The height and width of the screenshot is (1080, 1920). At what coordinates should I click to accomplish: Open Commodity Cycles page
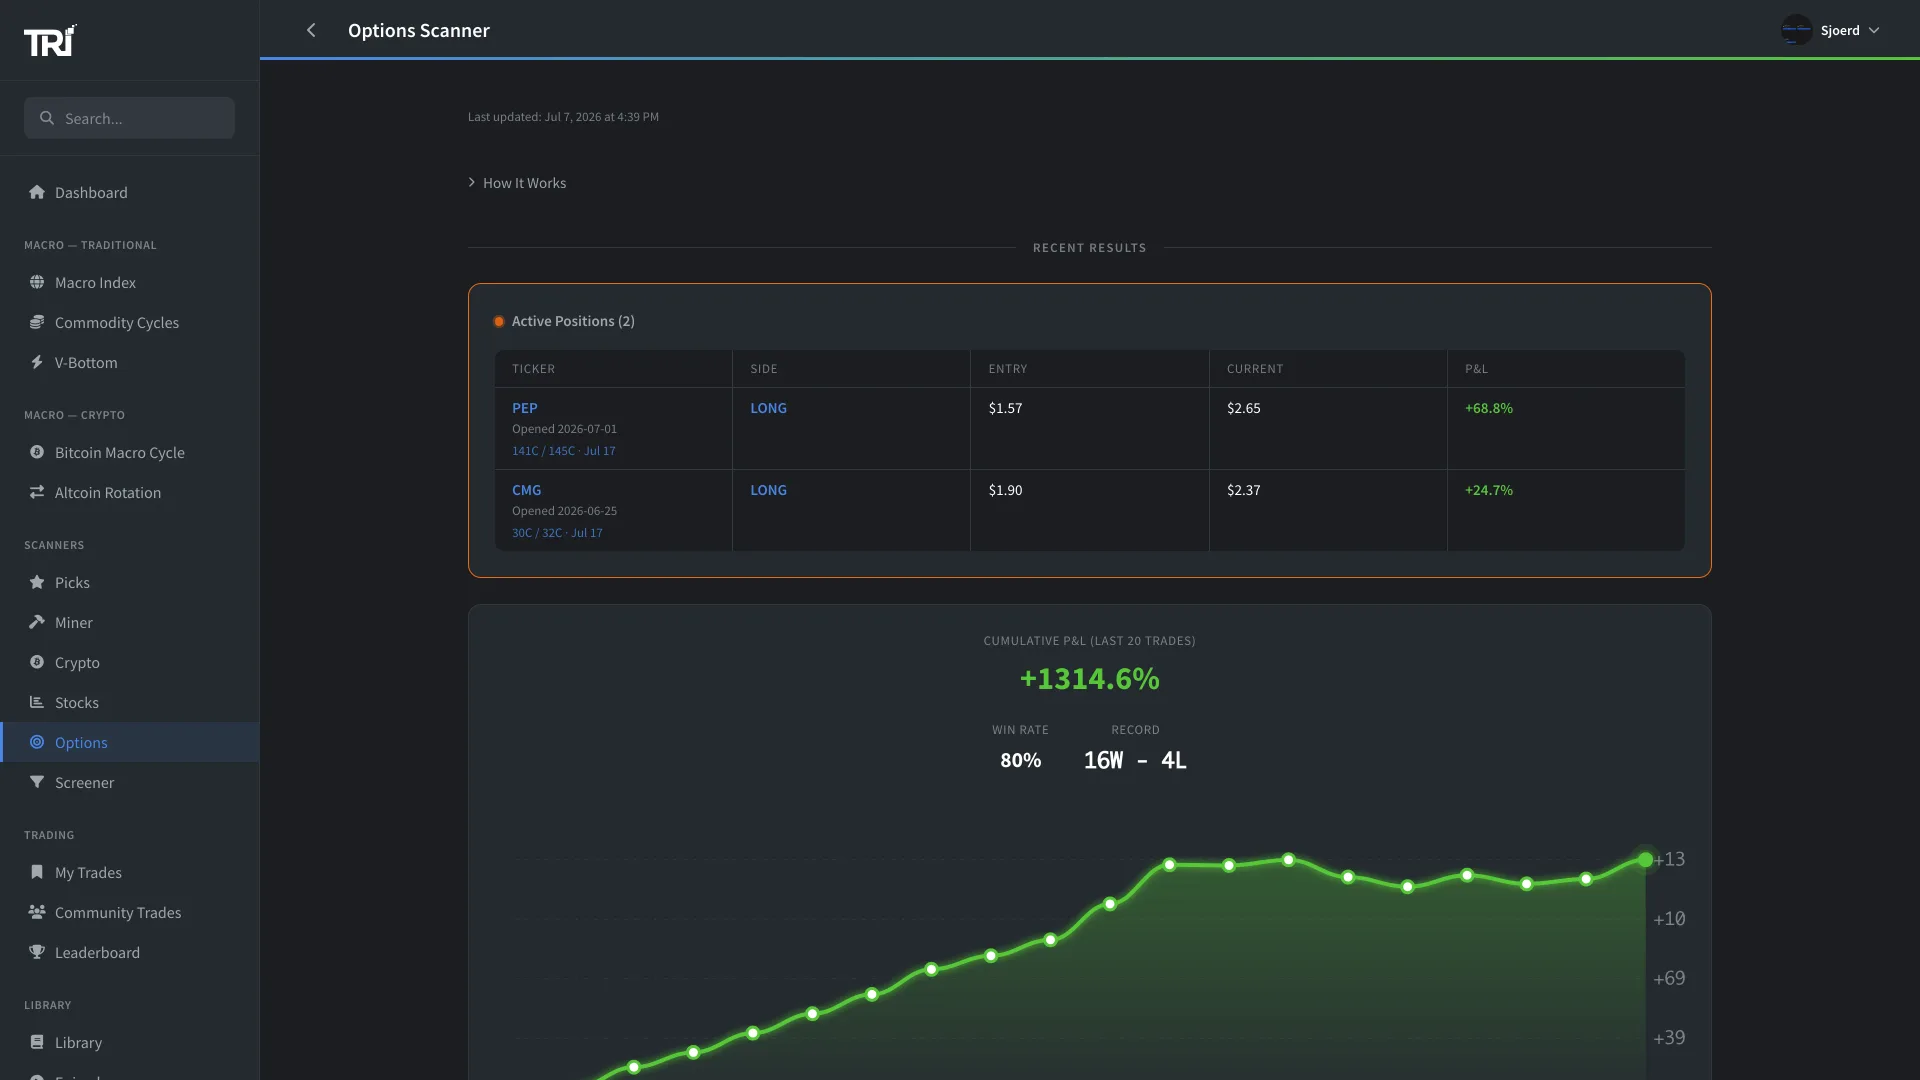tap(130, 322)
